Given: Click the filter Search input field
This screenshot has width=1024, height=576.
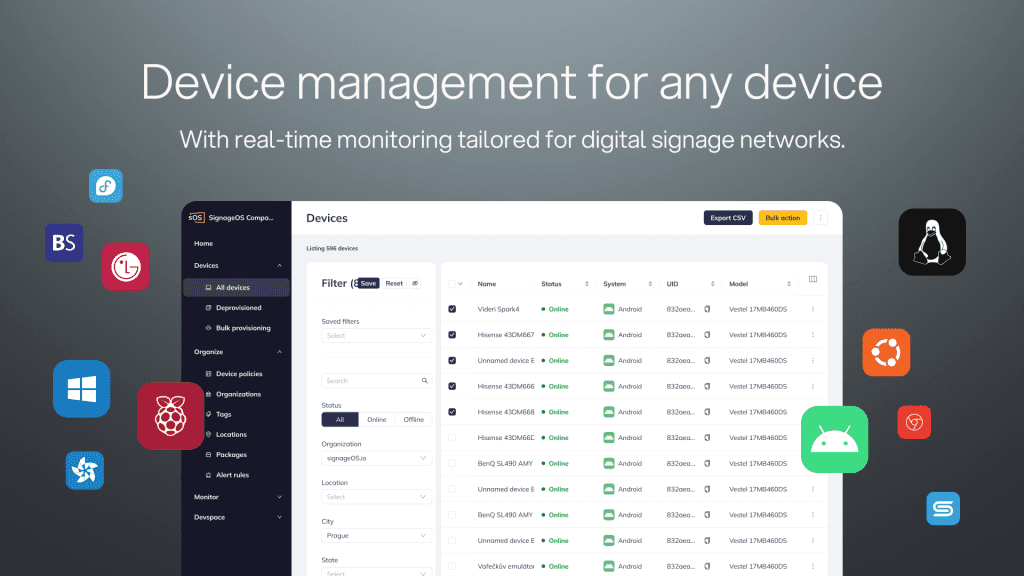Looking at the screenshot, I should (376, 381).
